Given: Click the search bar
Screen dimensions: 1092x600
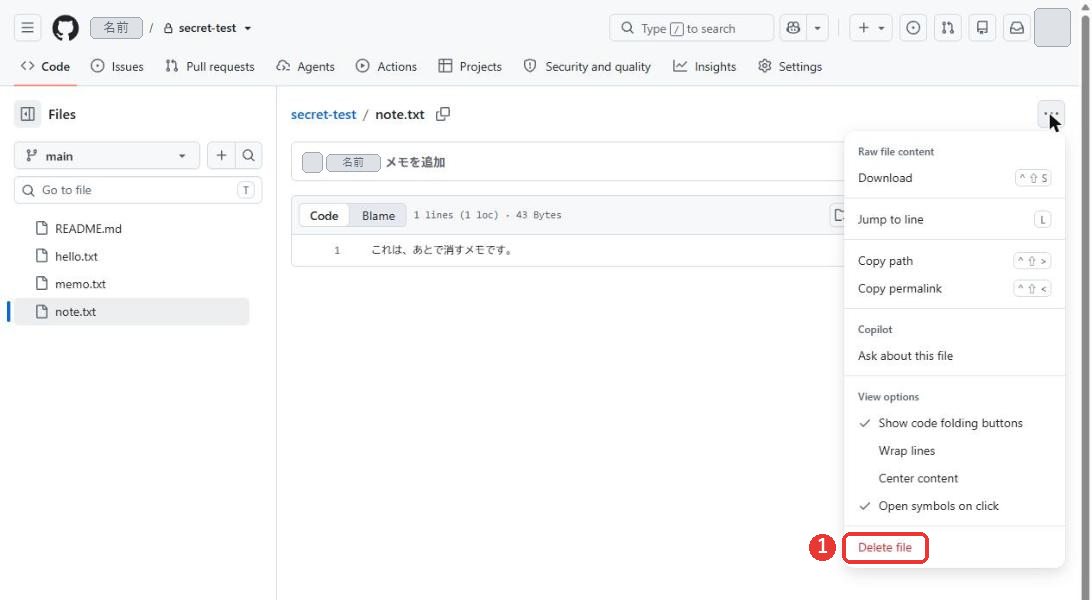Looking at the screenshot, I should point(692,28).
